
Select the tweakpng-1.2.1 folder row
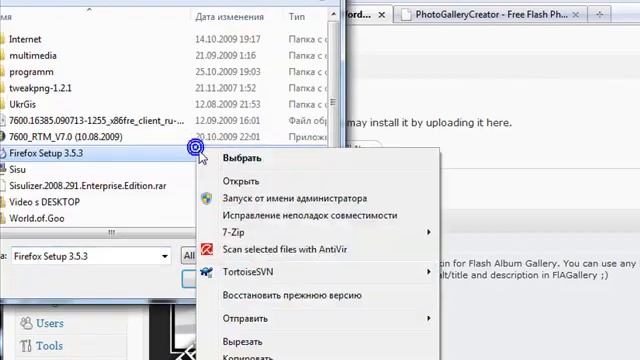coord(163,88)
